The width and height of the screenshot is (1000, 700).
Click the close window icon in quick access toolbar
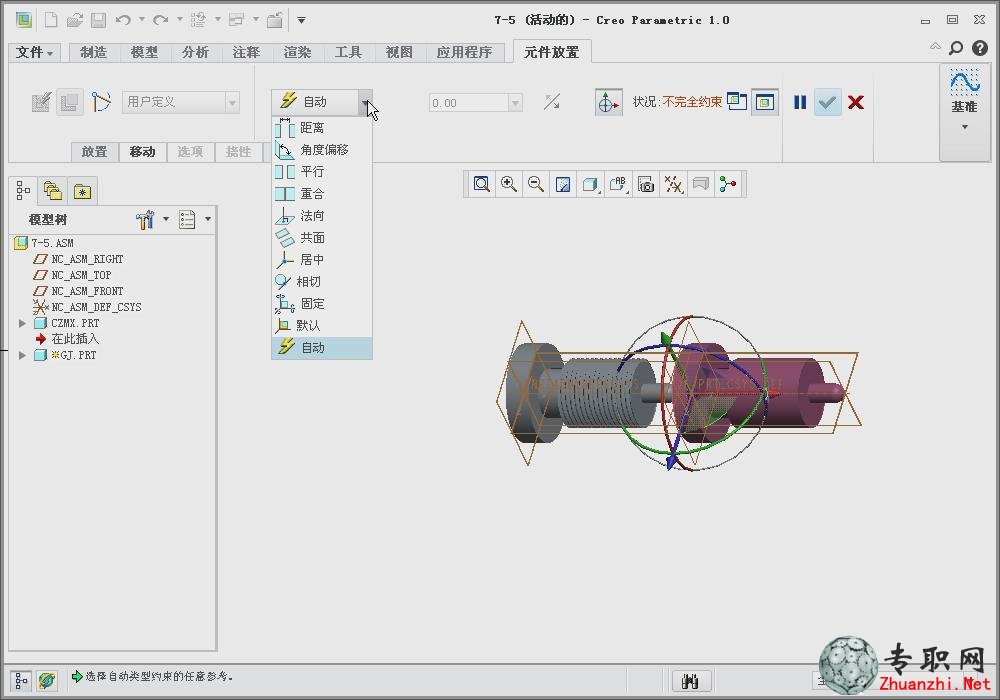tap(275, 20)
